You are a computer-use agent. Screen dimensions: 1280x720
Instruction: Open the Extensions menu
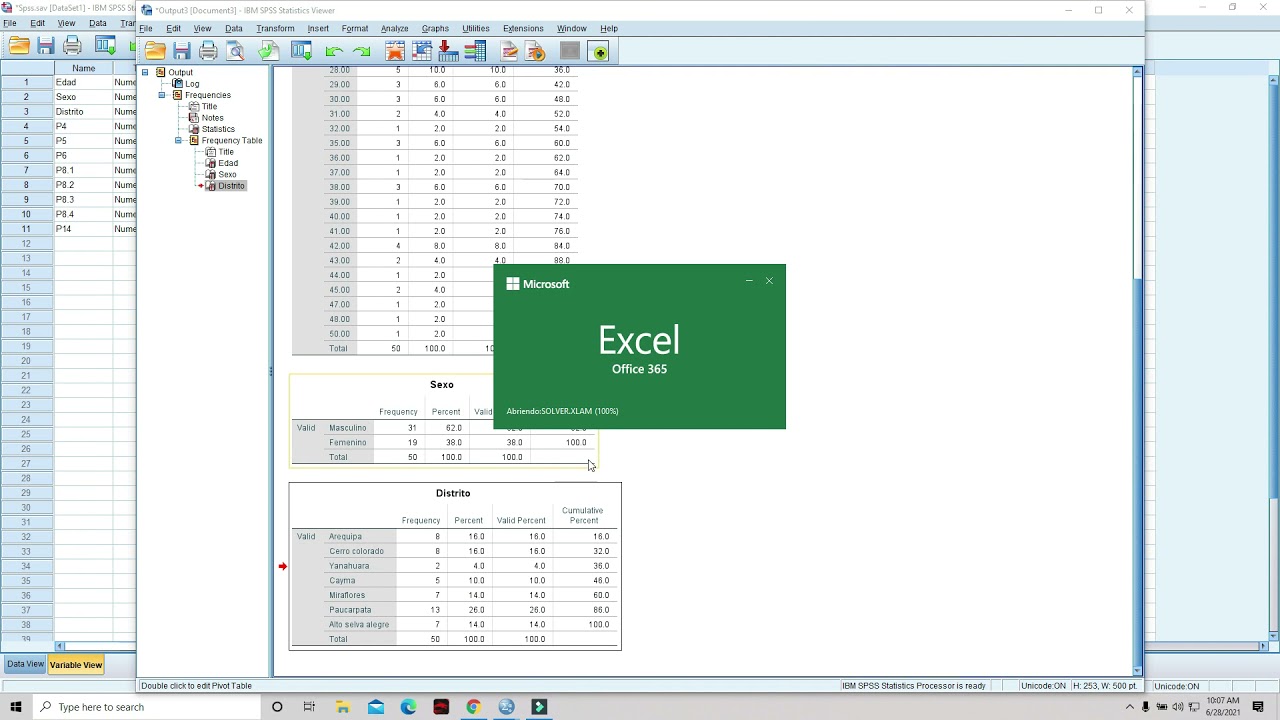[523, 28]
